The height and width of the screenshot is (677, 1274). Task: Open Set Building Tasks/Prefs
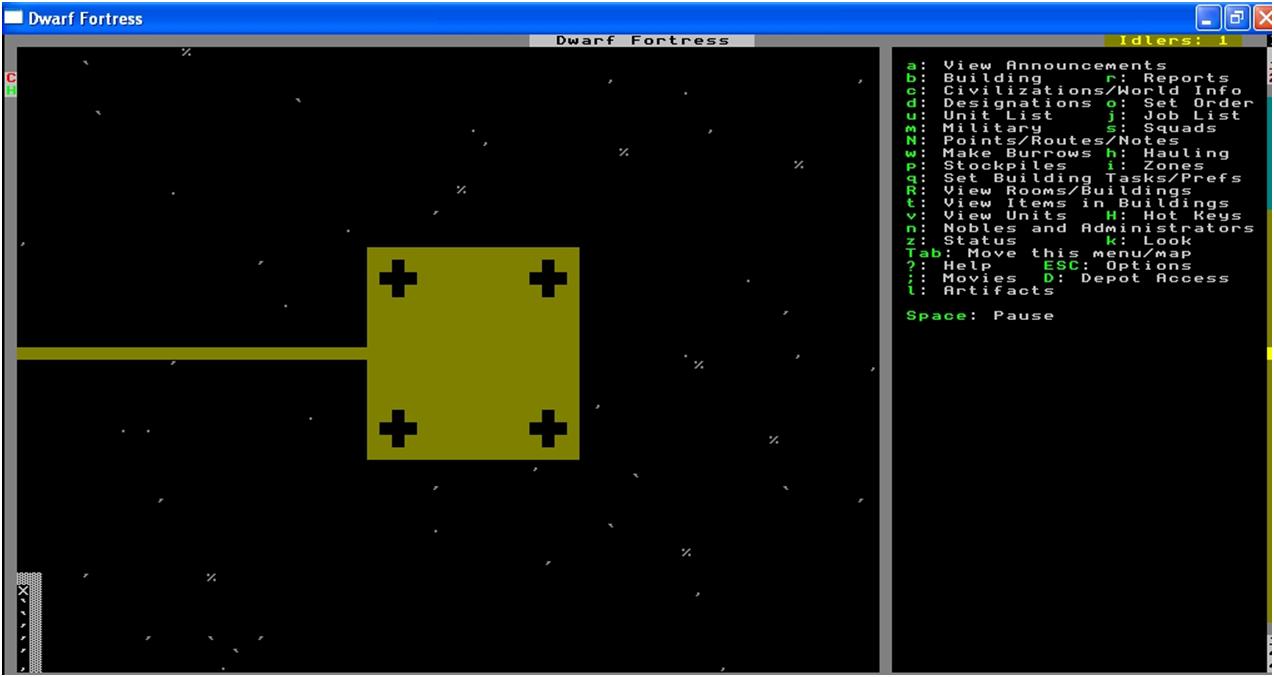1074,178
